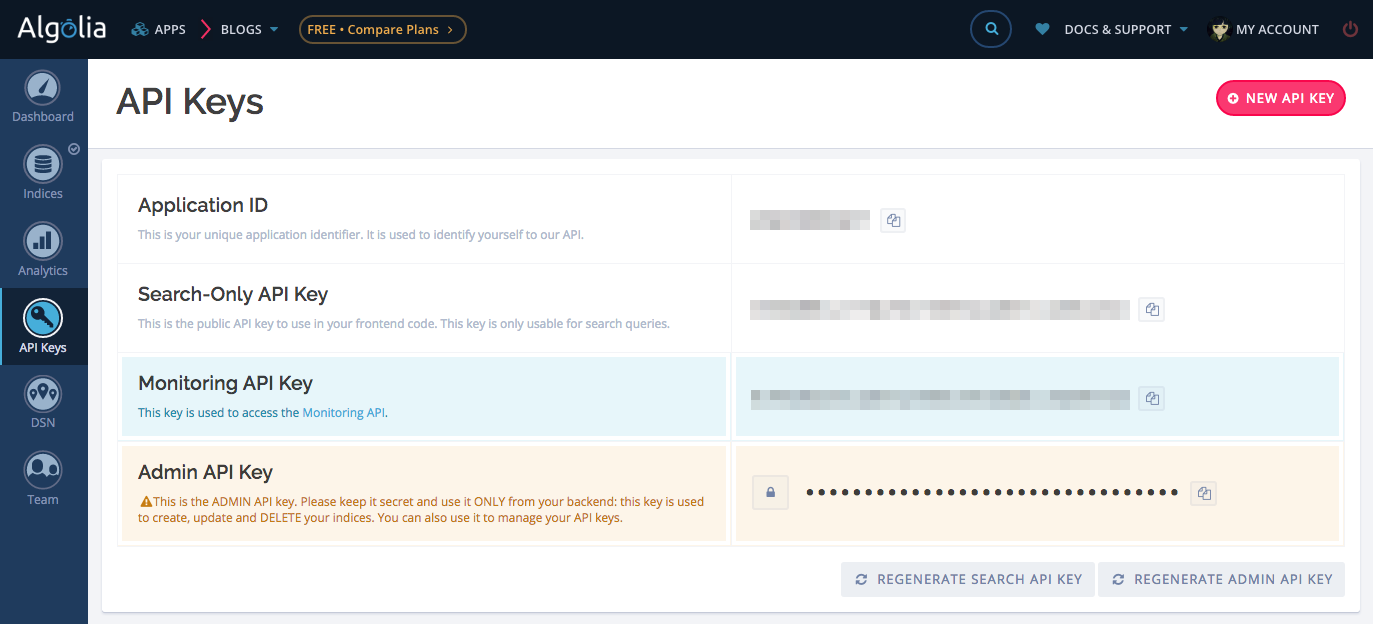The height and width of the screenshot is (624, 1373).
Task: Click the APPS cubes icon
Action: 140,30
